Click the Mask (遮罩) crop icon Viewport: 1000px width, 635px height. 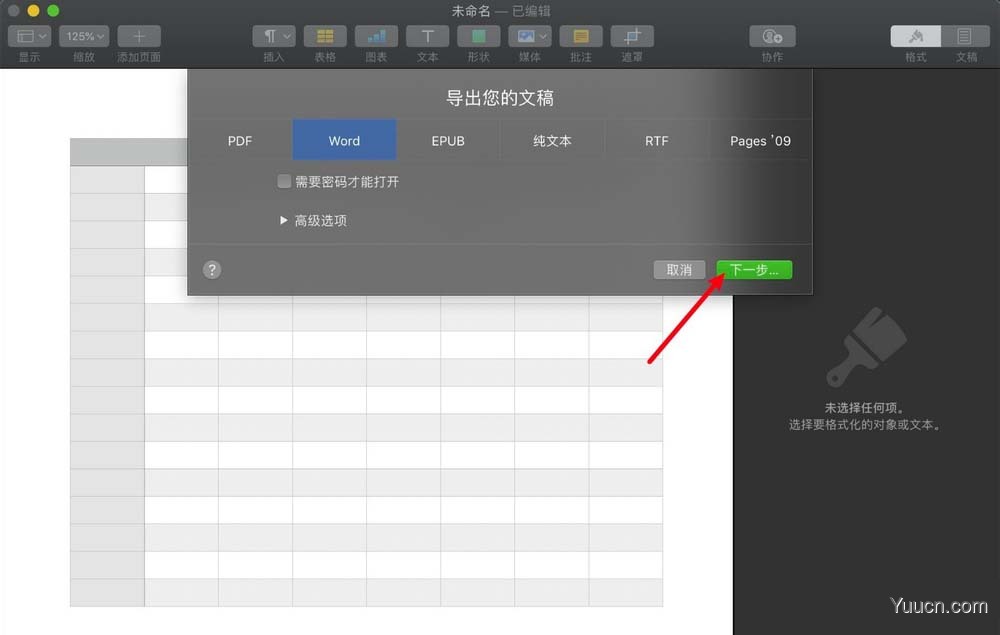click(x=632, y=36)
